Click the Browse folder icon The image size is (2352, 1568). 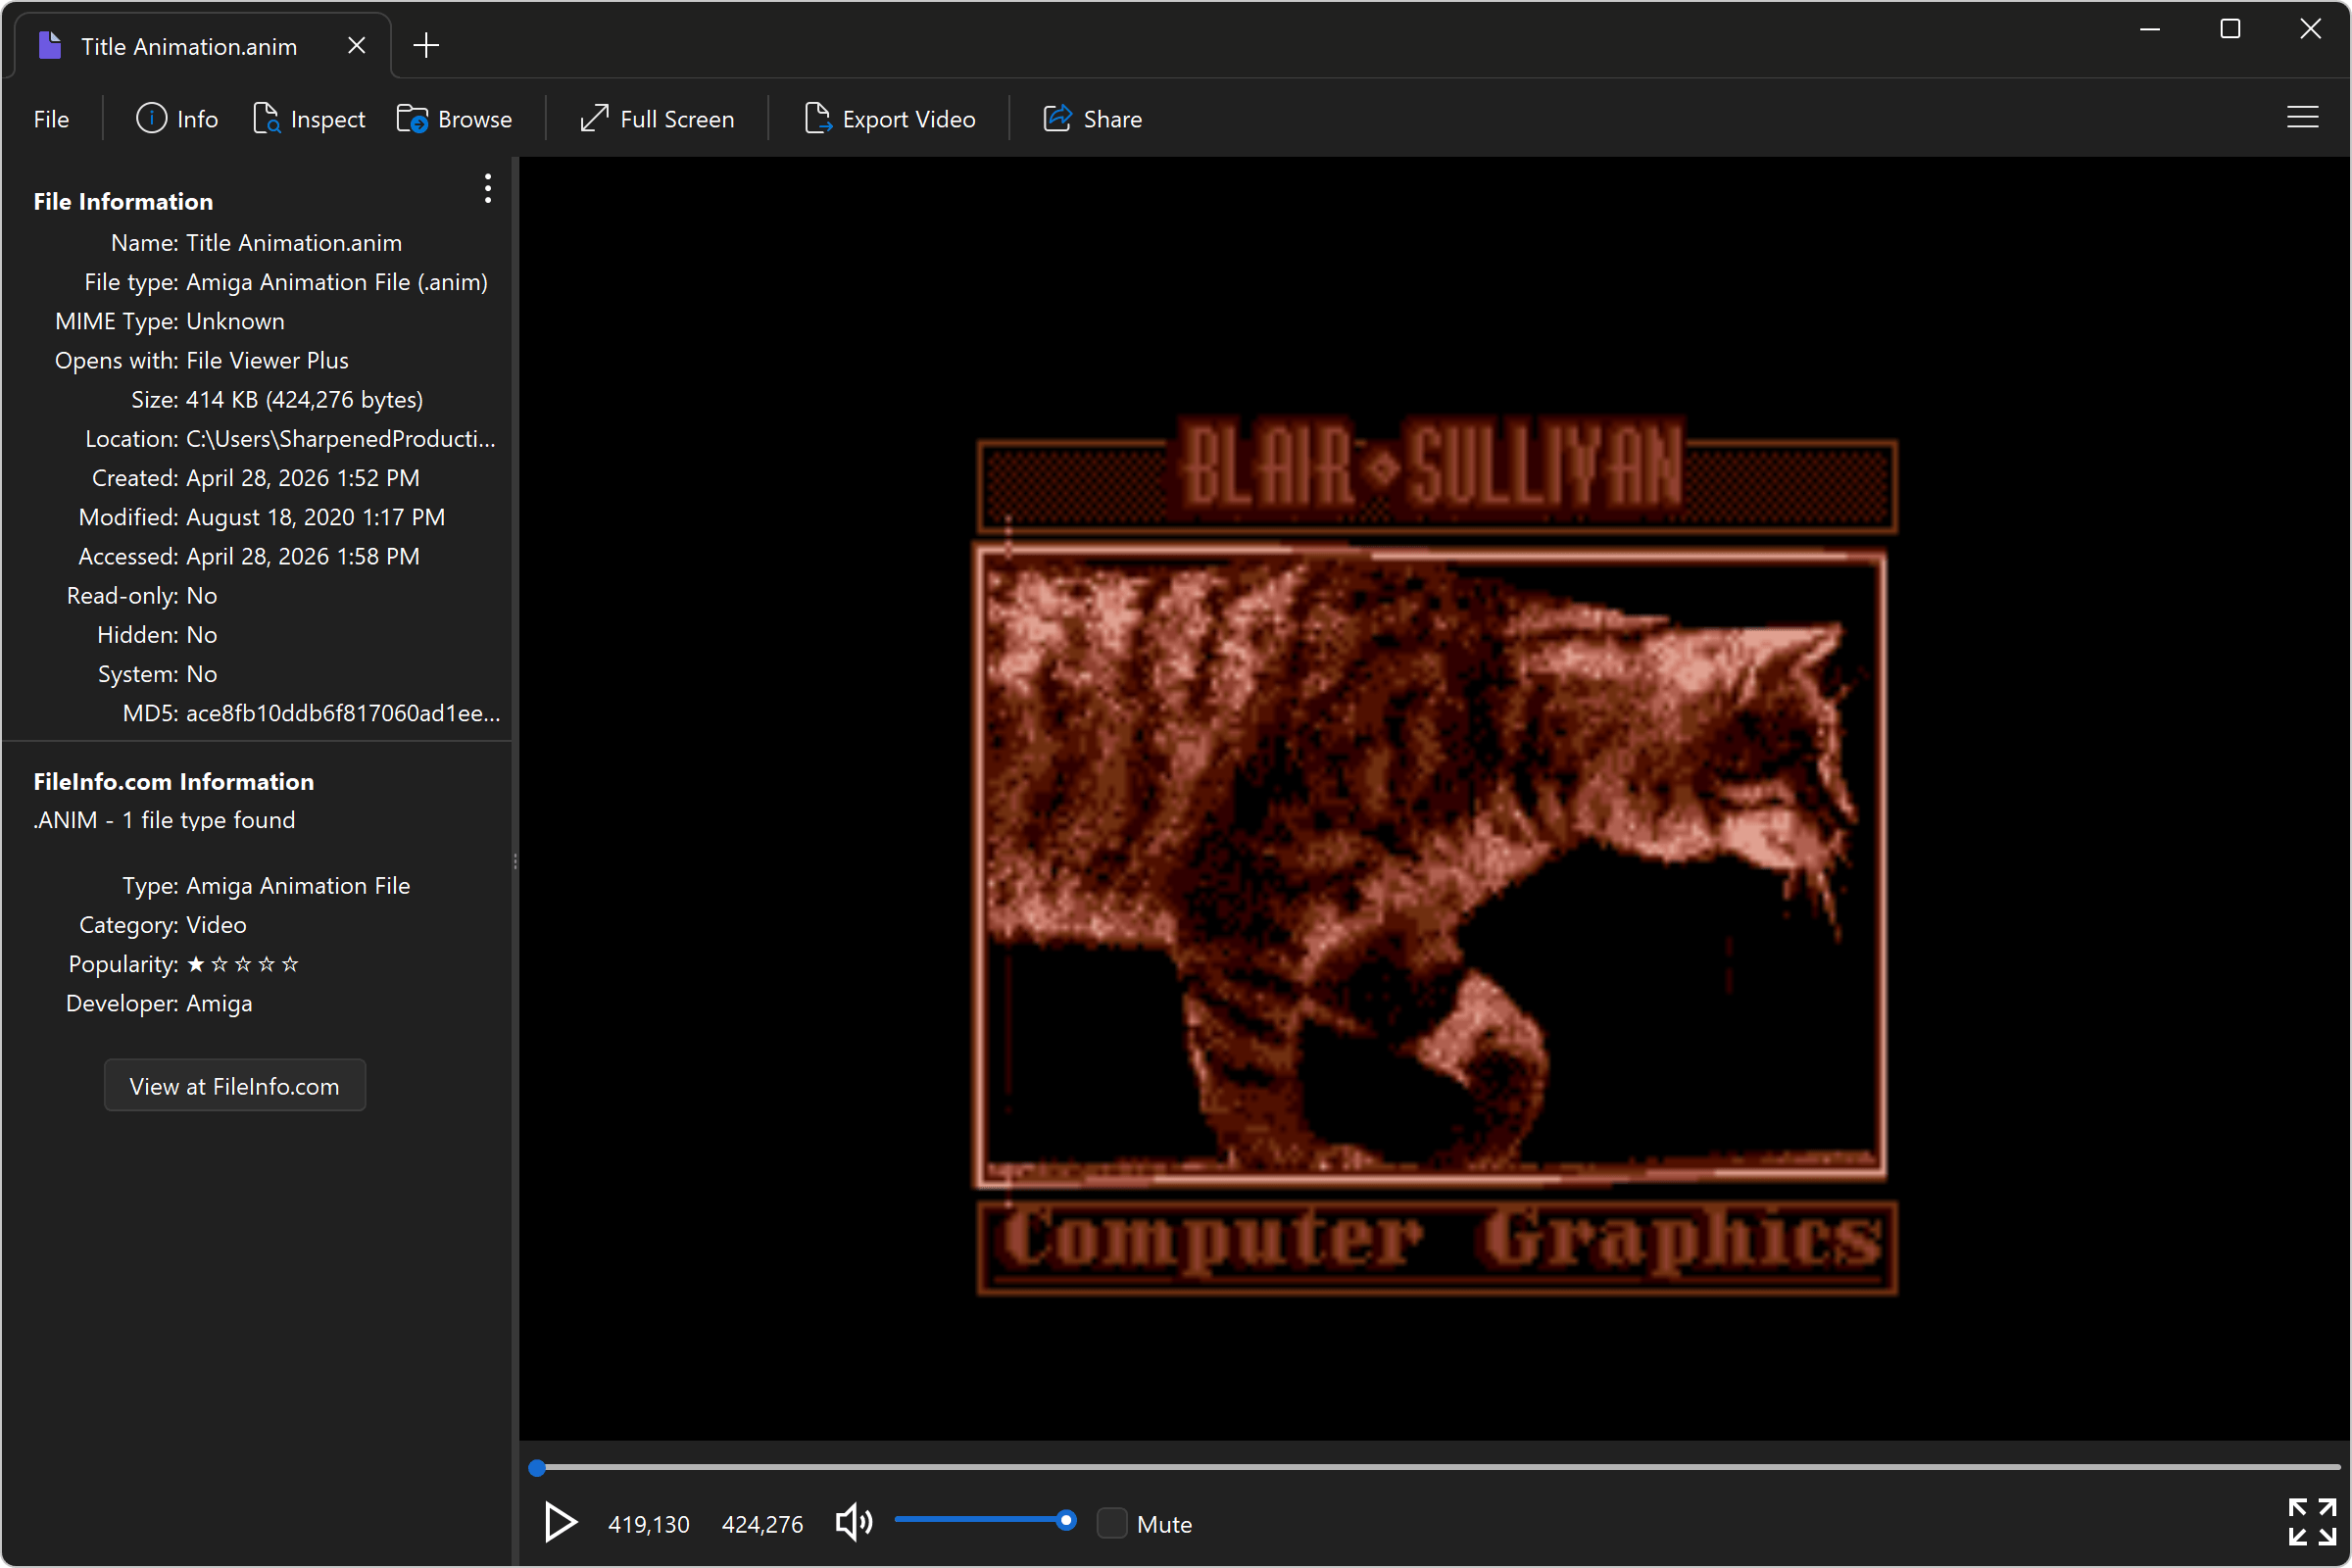pyautogui.click(x=412, y=119)
